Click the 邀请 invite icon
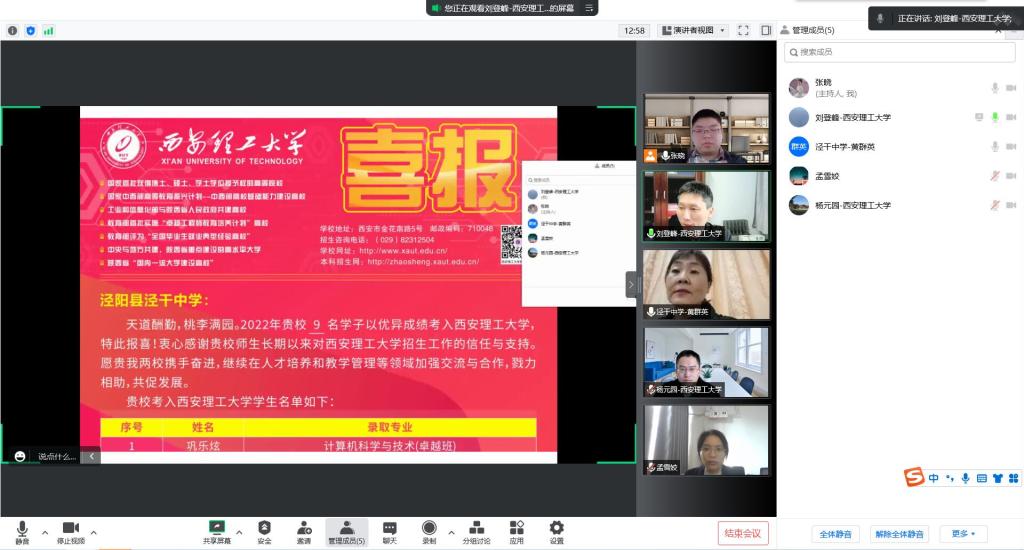1024x550 pixels. click(303, 530)
